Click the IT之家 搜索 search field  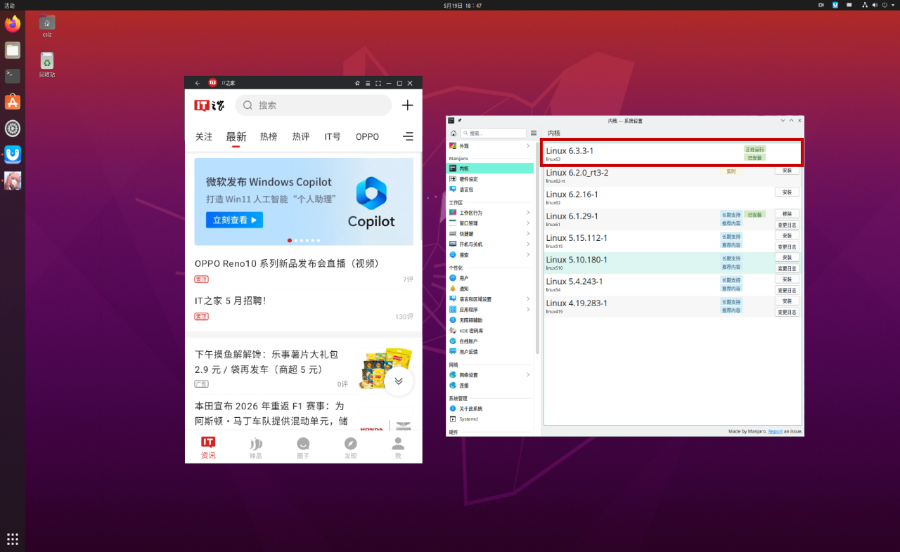coord(313,105)
